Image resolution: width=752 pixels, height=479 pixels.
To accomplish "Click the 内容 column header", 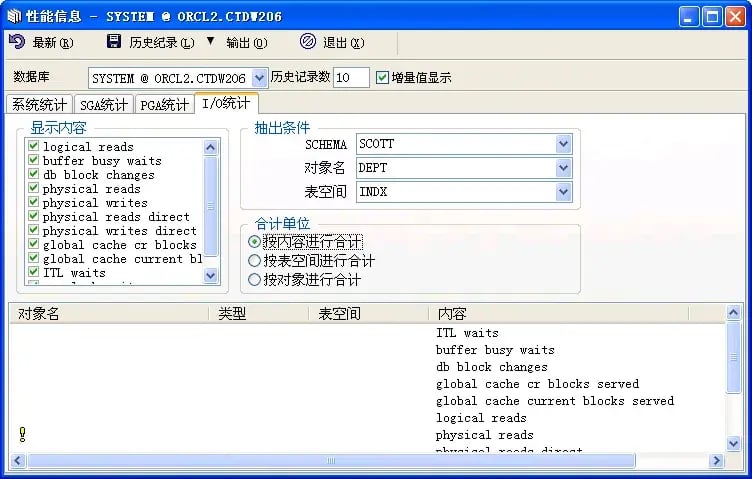I will [x=452, y=314].
